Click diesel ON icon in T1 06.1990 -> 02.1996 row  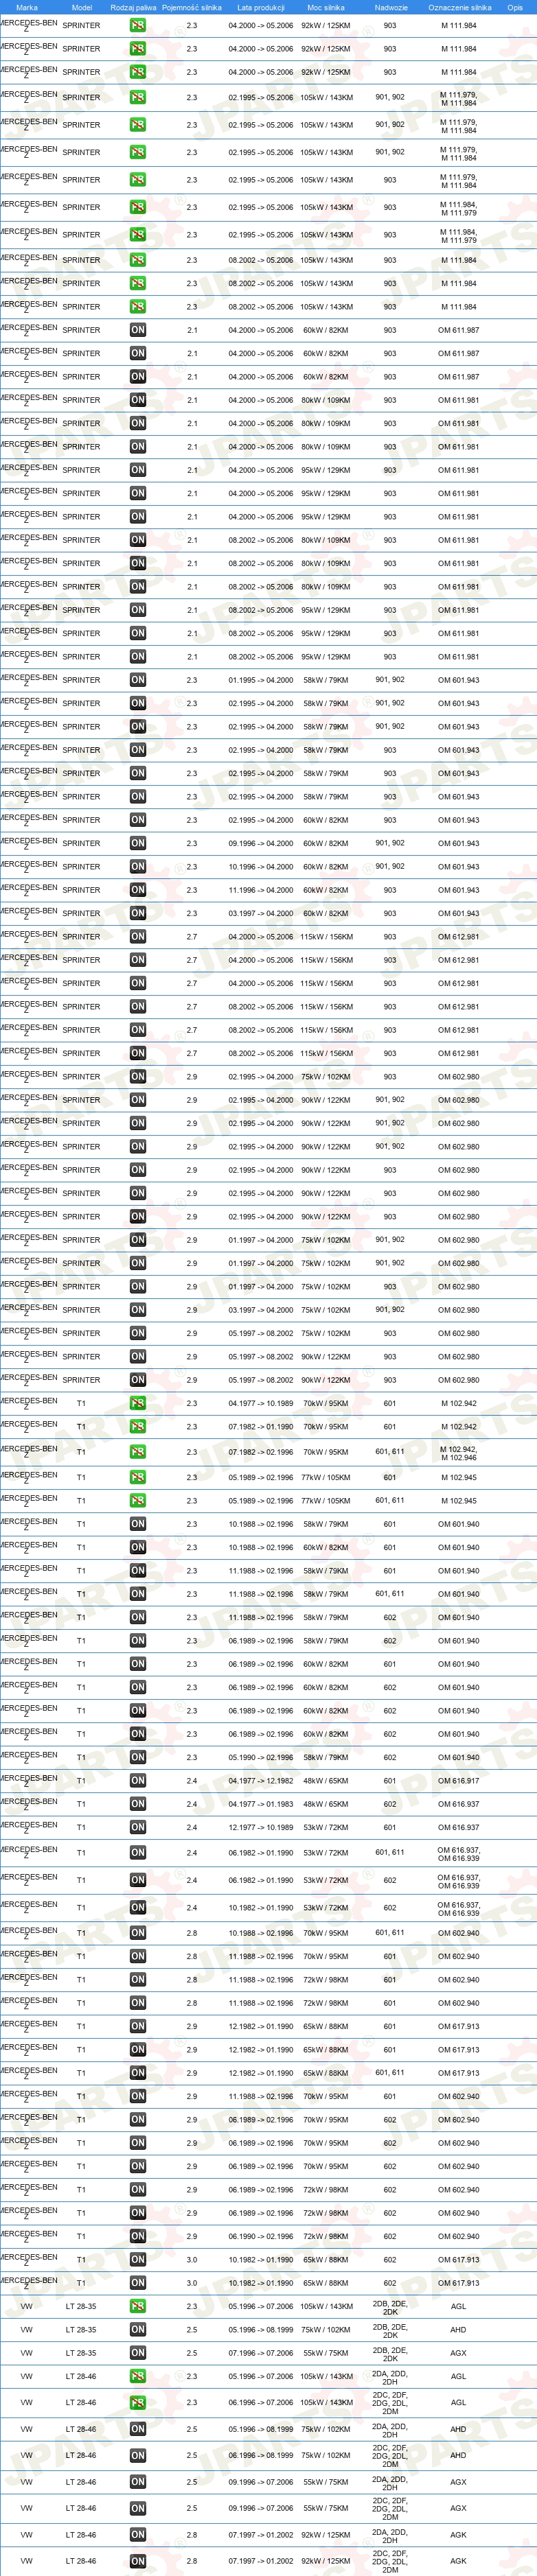[x=138, y=2236]
